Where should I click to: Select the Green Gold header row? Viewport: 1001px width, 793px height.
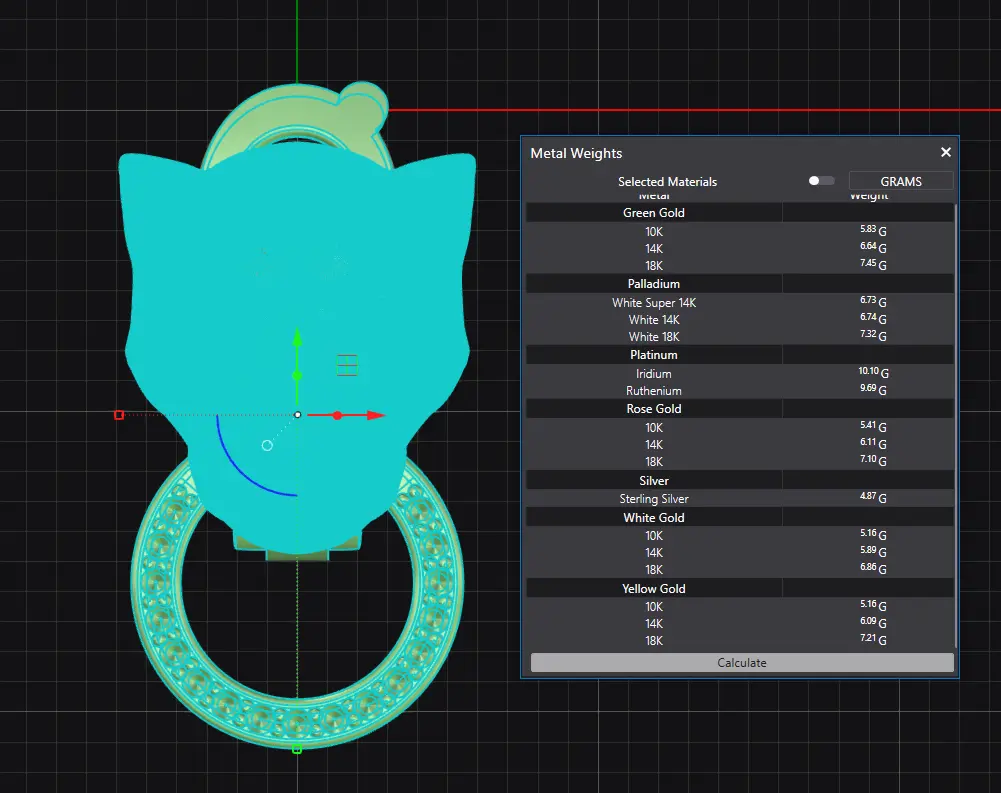[x=739, y=213]
